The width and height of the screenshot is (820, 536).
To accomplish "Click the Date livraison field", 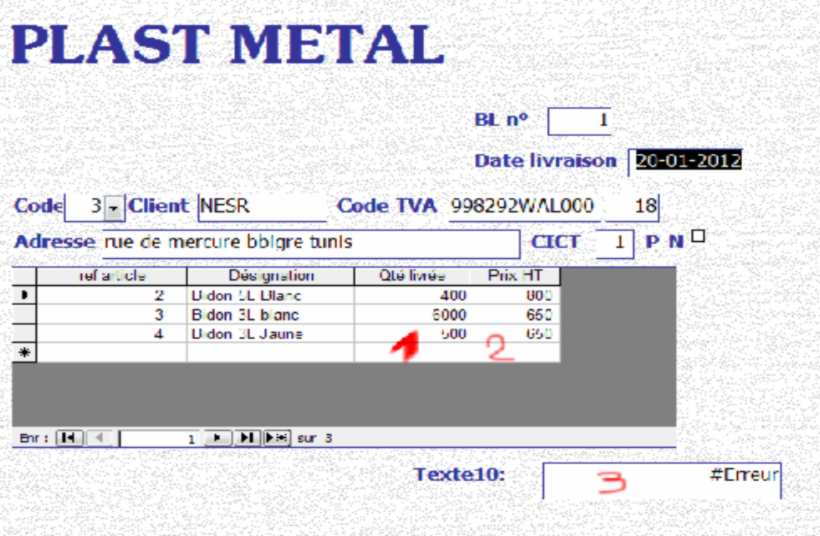I will (685, 161).
